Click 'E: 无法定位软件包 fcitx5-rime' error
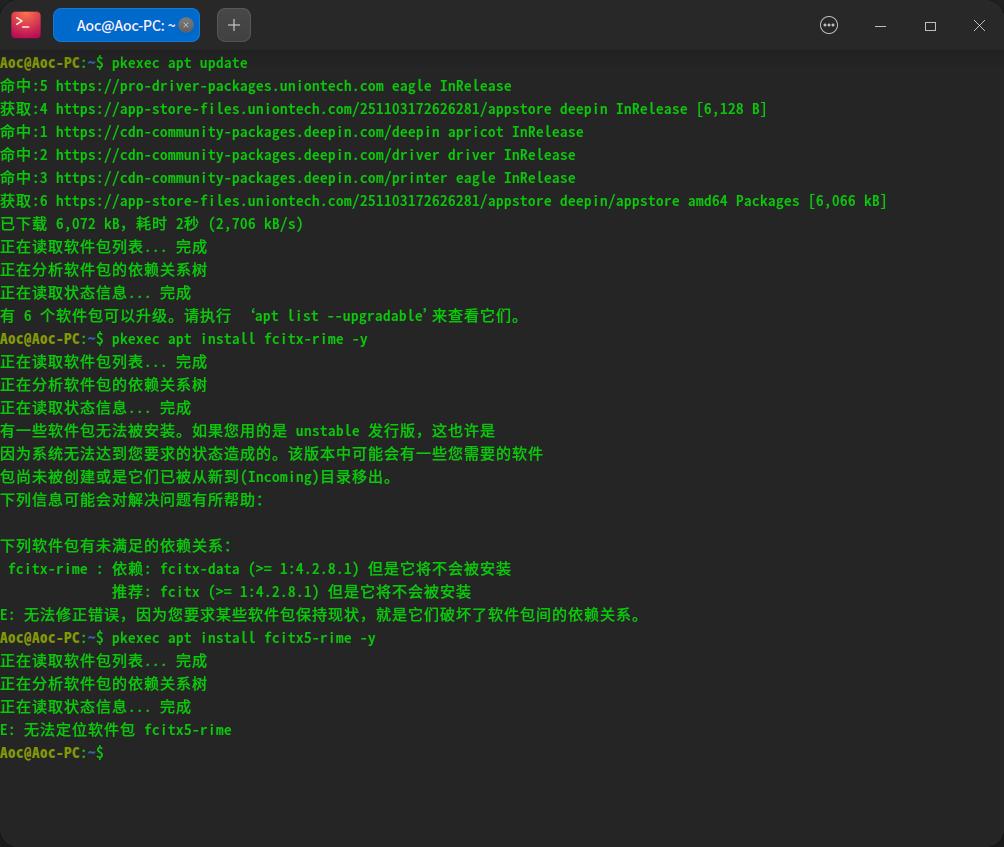The height and width of the screenshot is (847, 1004). (116, 730)
